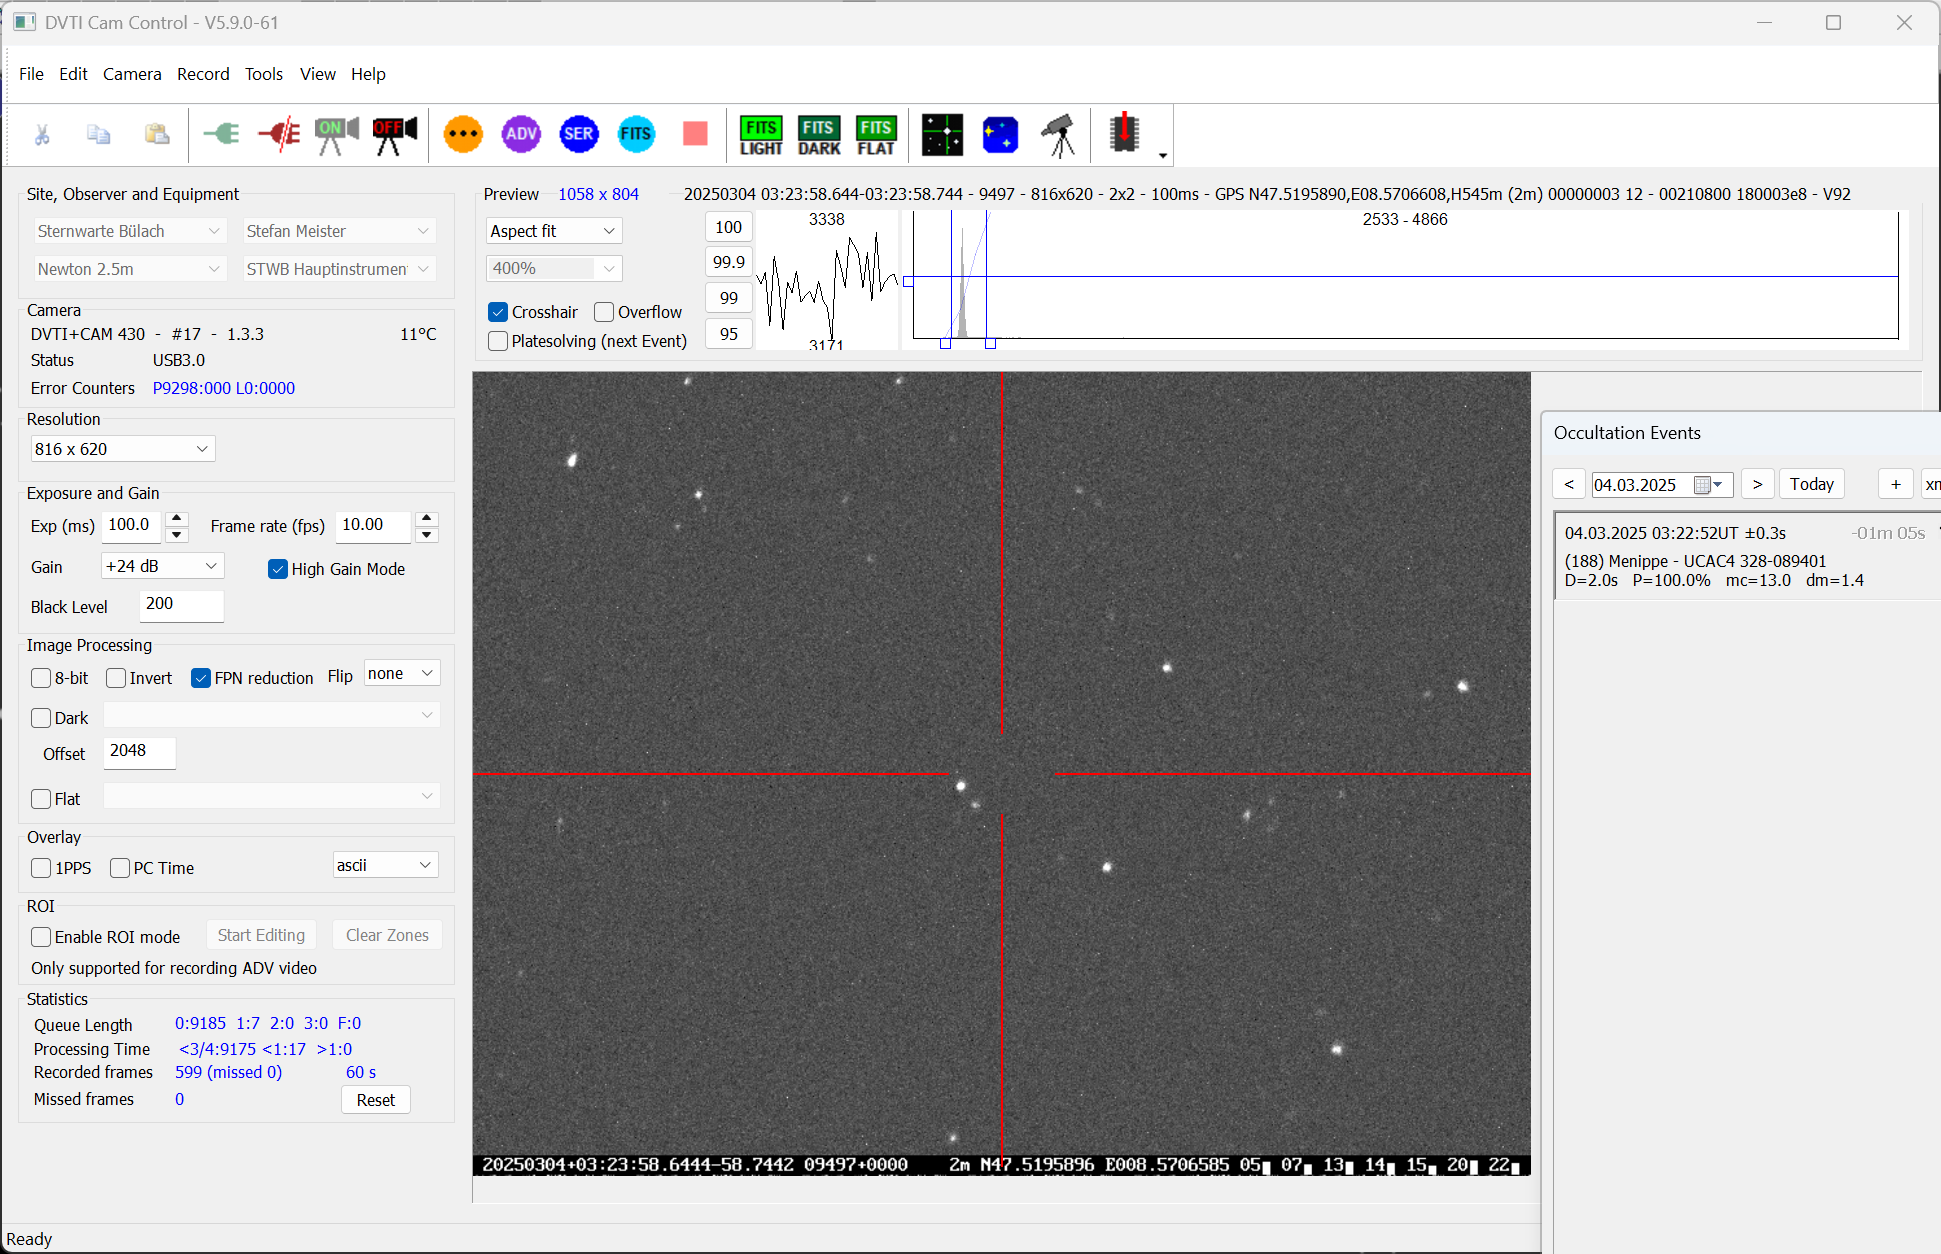Open the Flip none dropdown
This screenshot has width=1941, height=1254.
pos(402,673)
